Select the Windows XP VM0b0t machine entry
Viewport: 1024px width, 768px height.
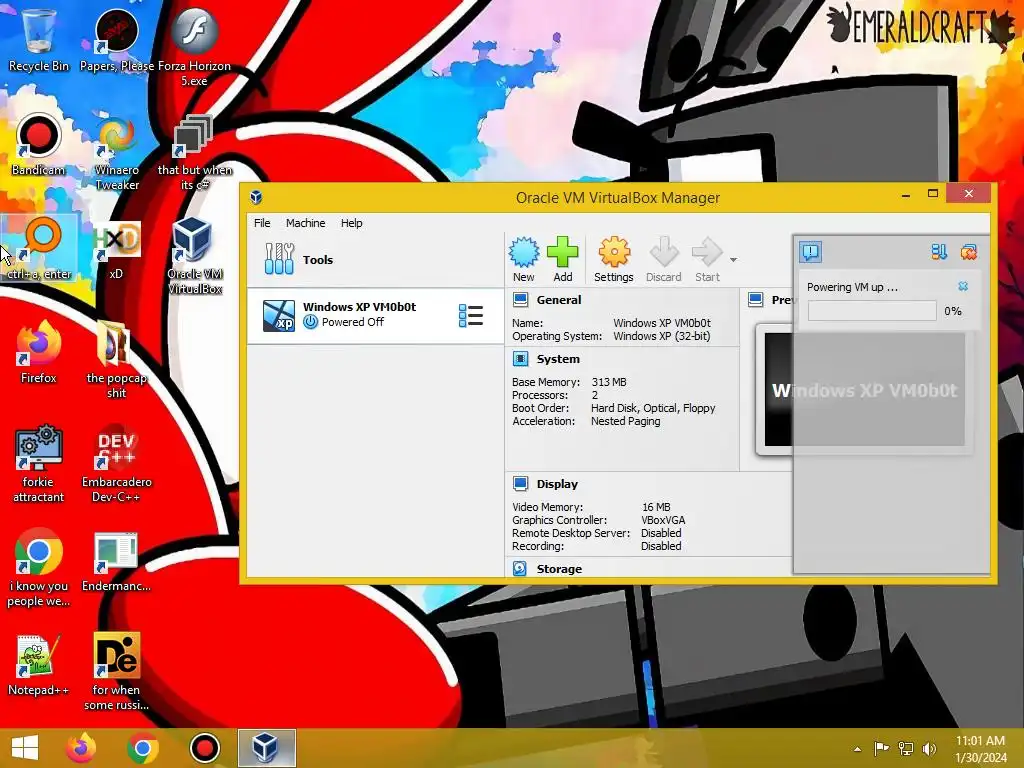[375, 315]
